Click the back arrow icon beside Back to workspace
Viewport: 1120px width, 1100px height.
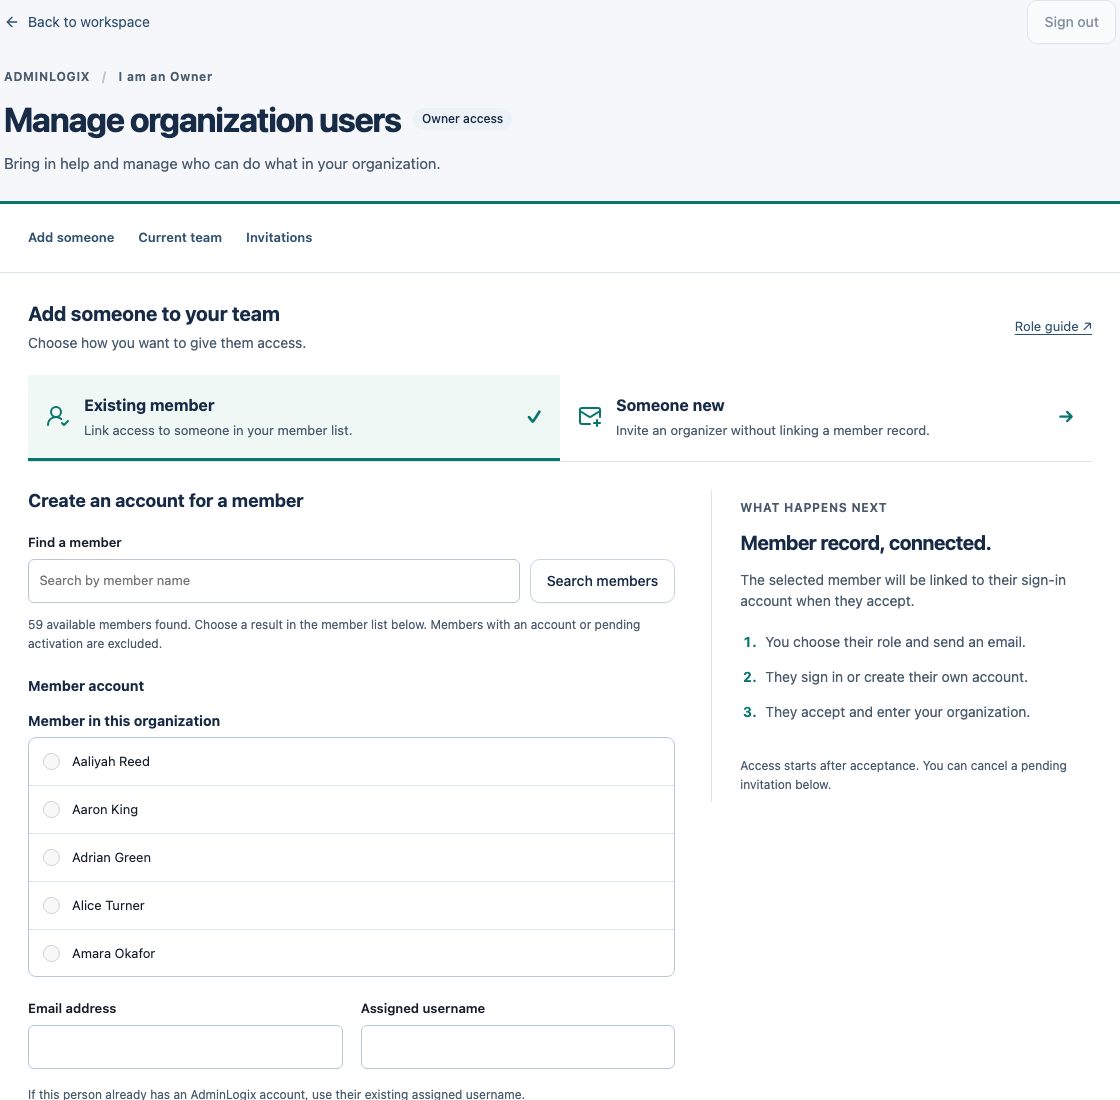(x=11, y=22)
